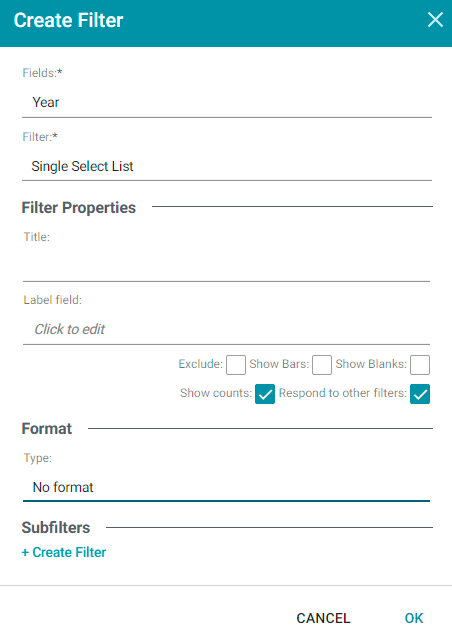Check the Show Blanks checkbox
The height and width of the screenshot is (635, 452).
point(420,365)
